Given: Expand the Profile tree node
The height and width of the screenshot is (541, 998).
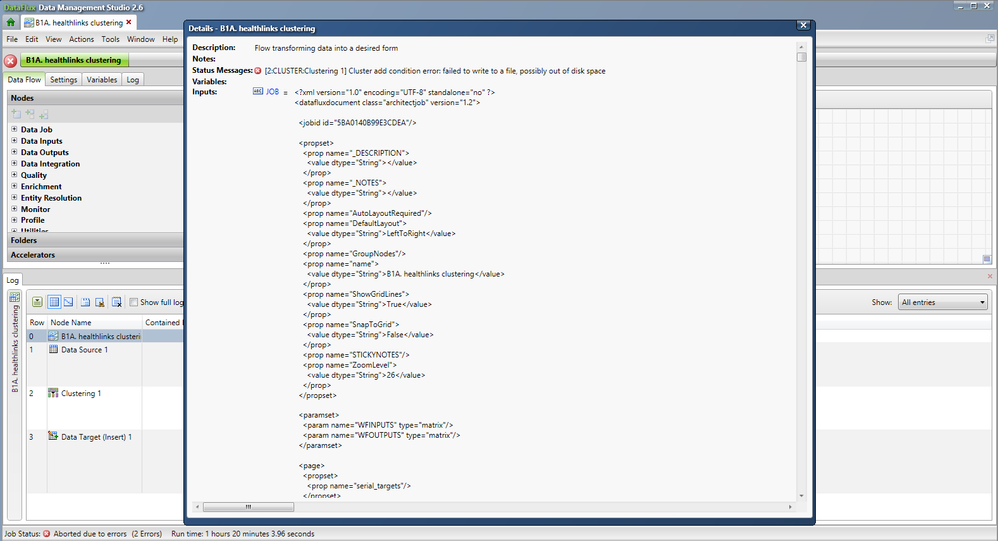Looking at the screenshot, I should (14, 220).
